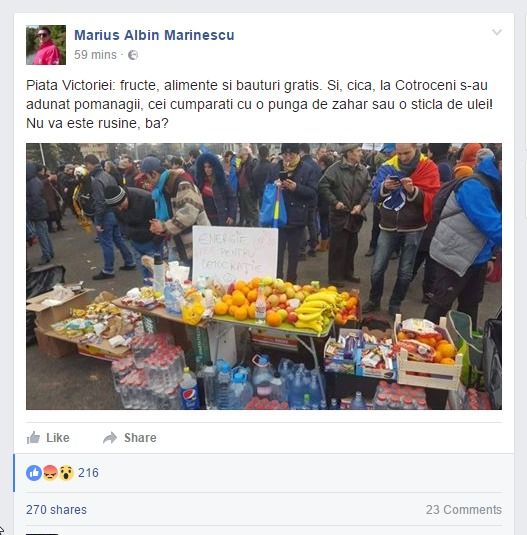This screenshot has height=535, width=527.
Task: Click the post text starting 'Piata Victoriei'
Action: click(260, 104)
